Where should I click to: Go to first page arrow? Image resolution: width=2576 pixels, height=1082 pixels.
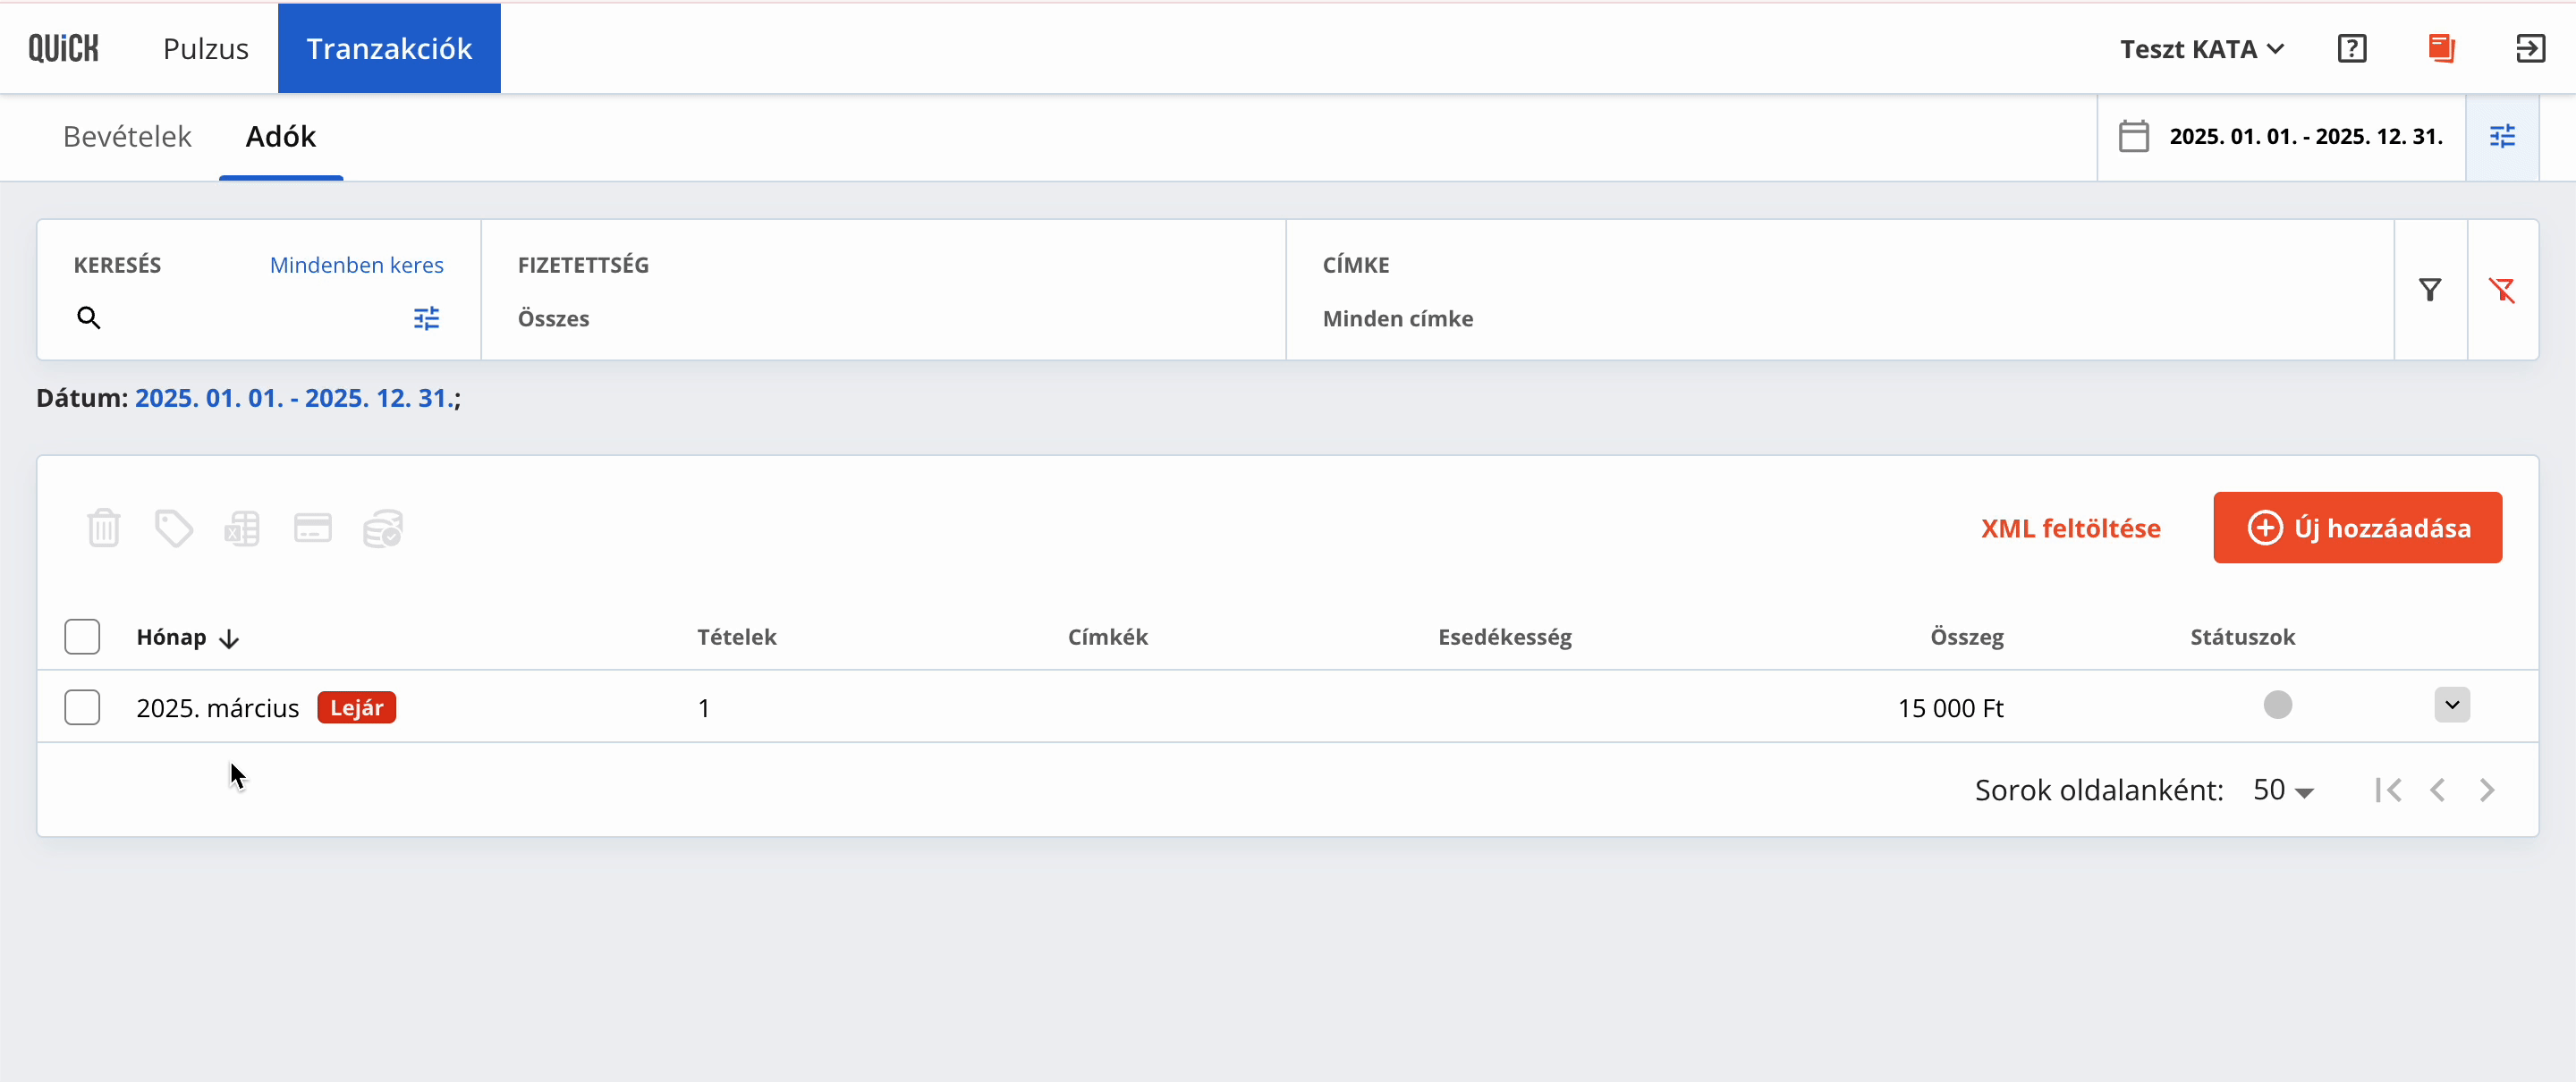click(x=2388, y=790)
